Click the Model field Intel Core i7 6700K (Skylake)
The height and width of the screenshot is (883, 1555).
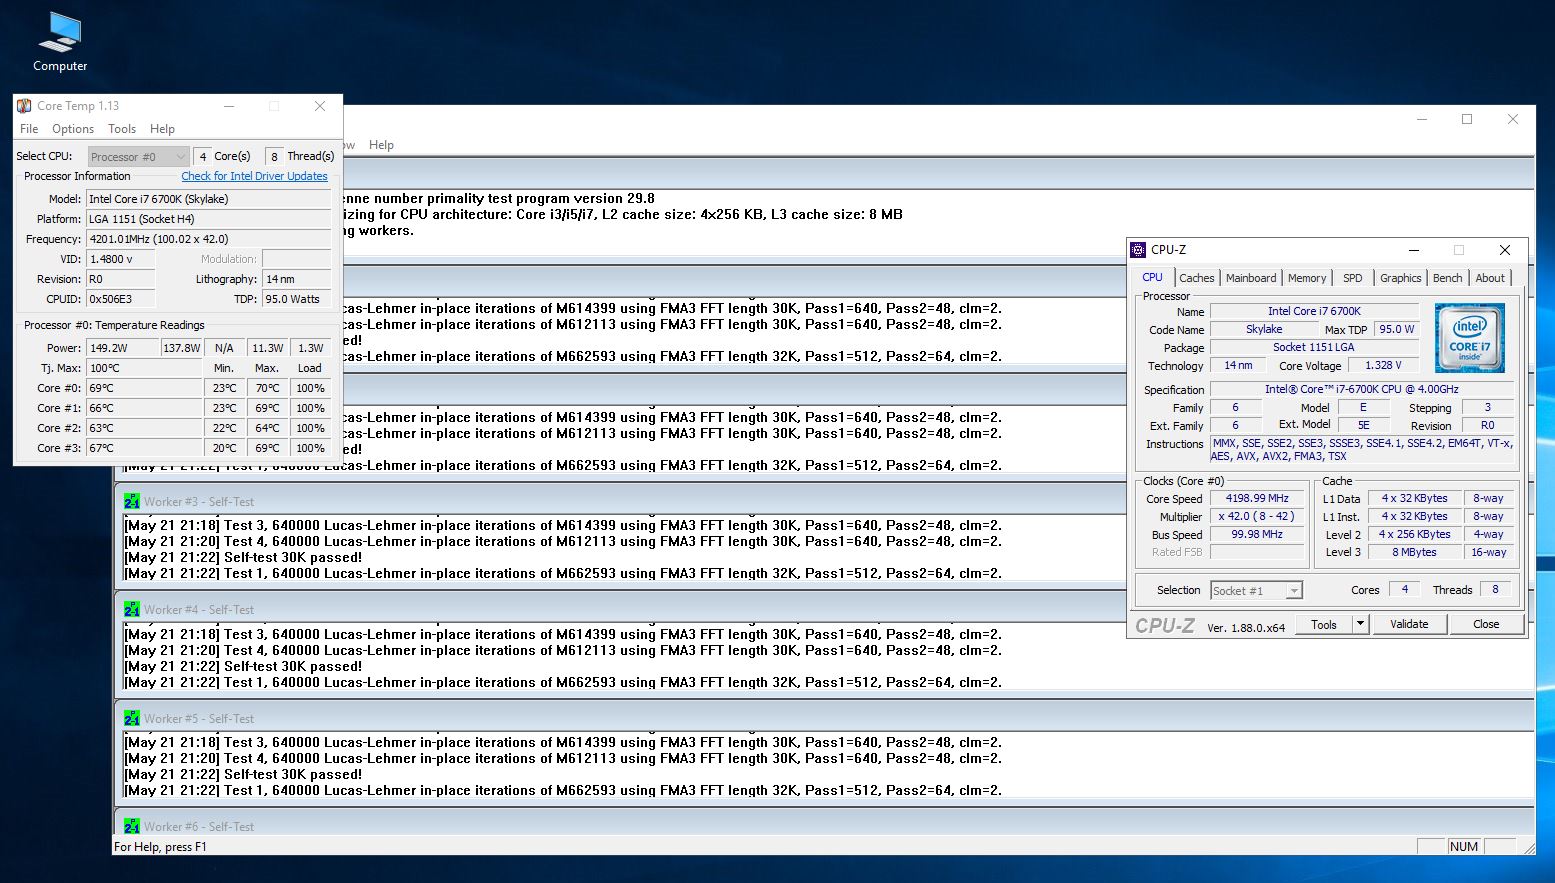coord(208,199)
